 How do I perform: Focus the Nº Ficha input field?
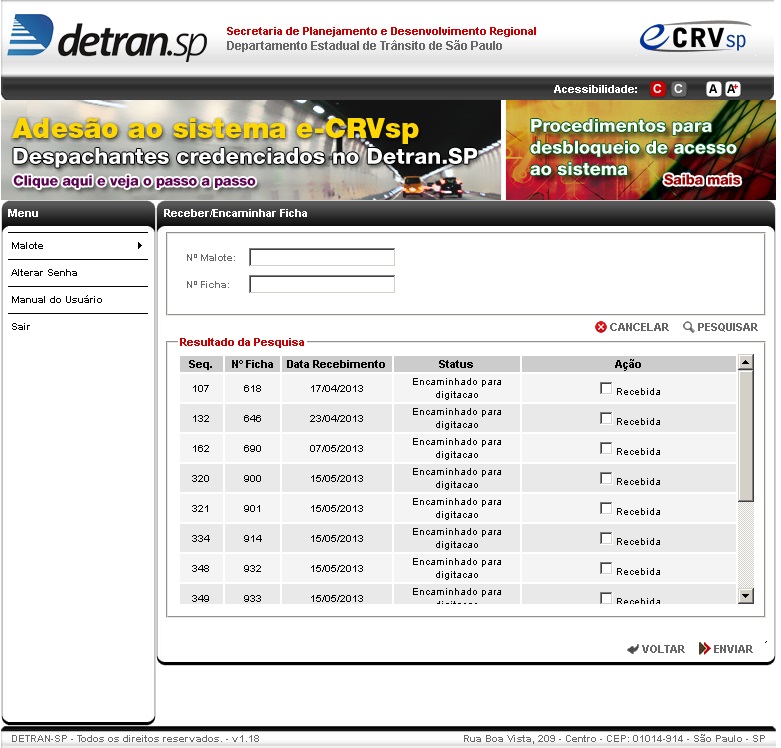tap(322, 284)
